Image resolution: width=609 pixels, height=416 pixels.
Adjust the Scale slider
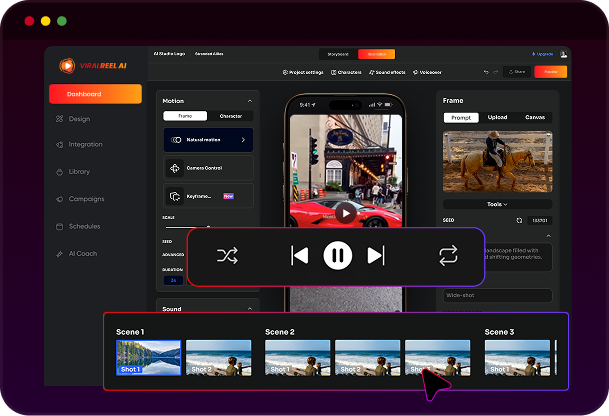pos(208,228)
